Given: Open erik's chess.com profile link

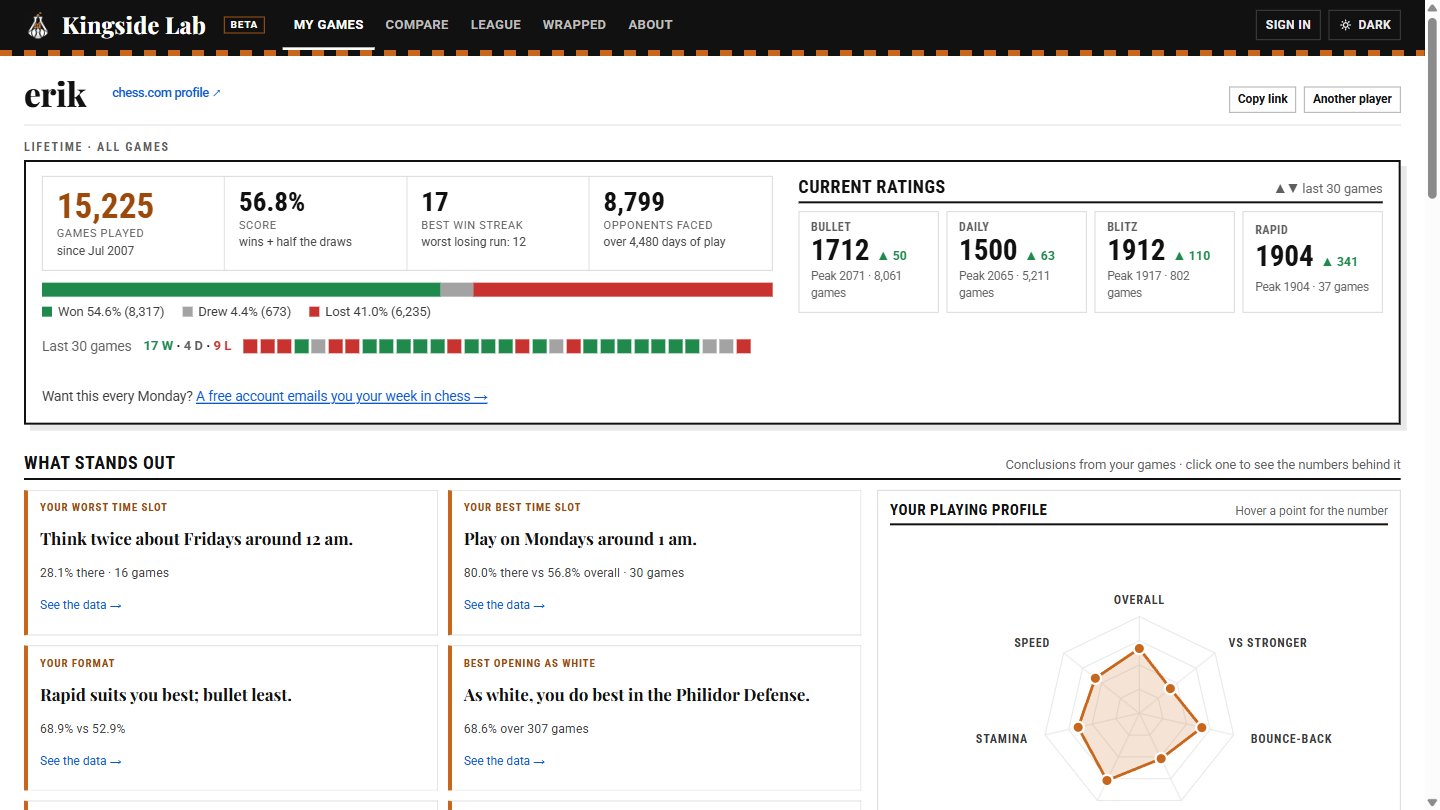Looking at the screenshot, I should (x=167, y=93).
